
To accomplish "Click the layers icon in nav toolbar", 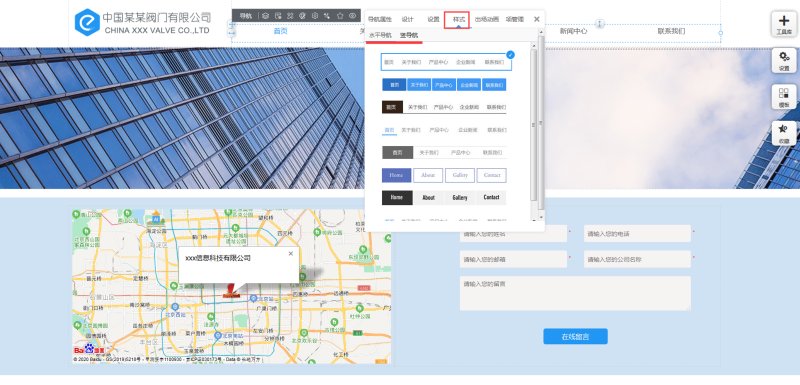I will [x=266, y=16].
